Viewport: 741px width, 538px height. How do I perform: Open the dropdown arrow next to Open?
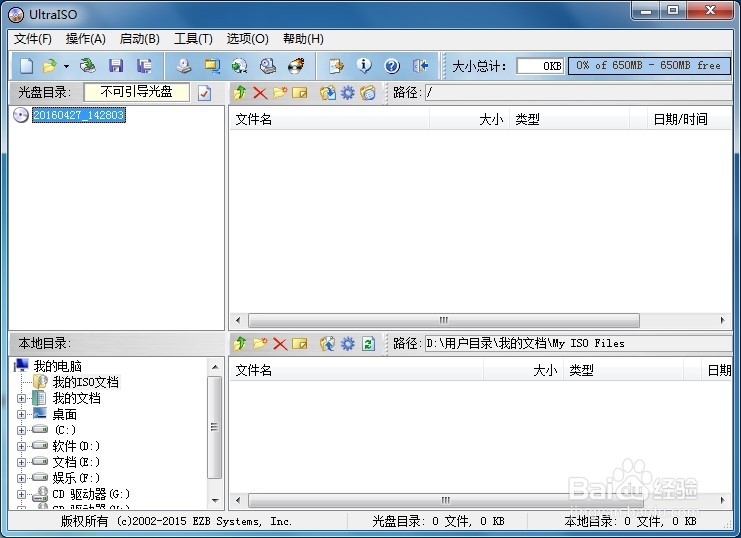pos(66,66)
